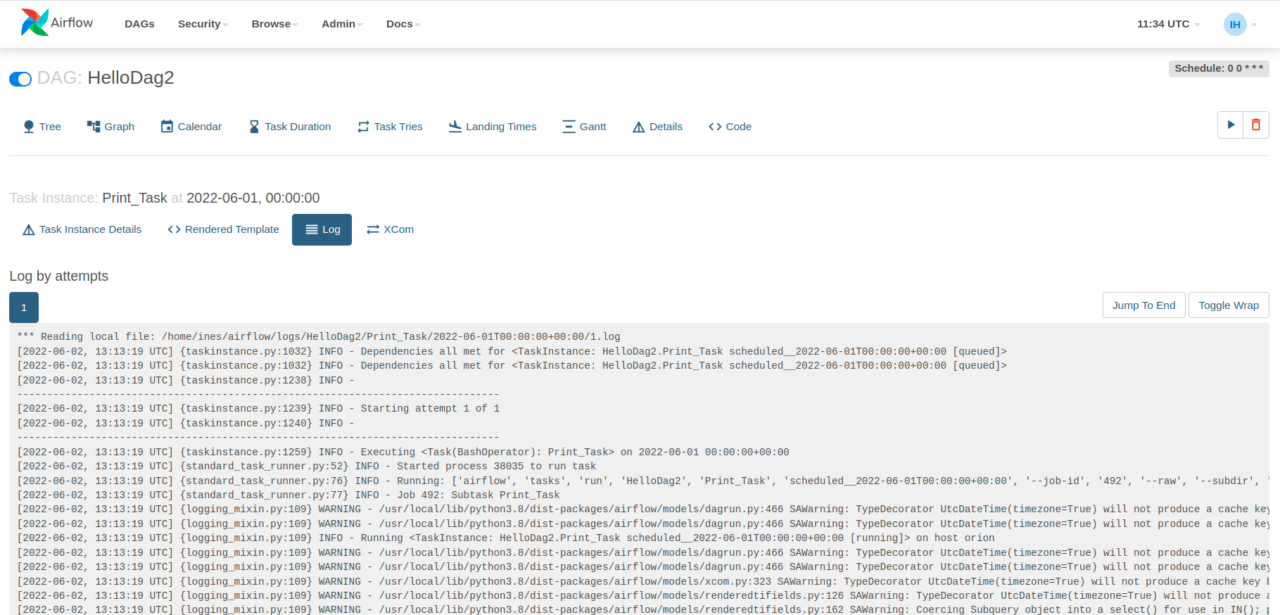This screenshot has height=615, width=1280.
Task: View the Task Duration chart
Action: pyautogui.click(x=290, y=126)
